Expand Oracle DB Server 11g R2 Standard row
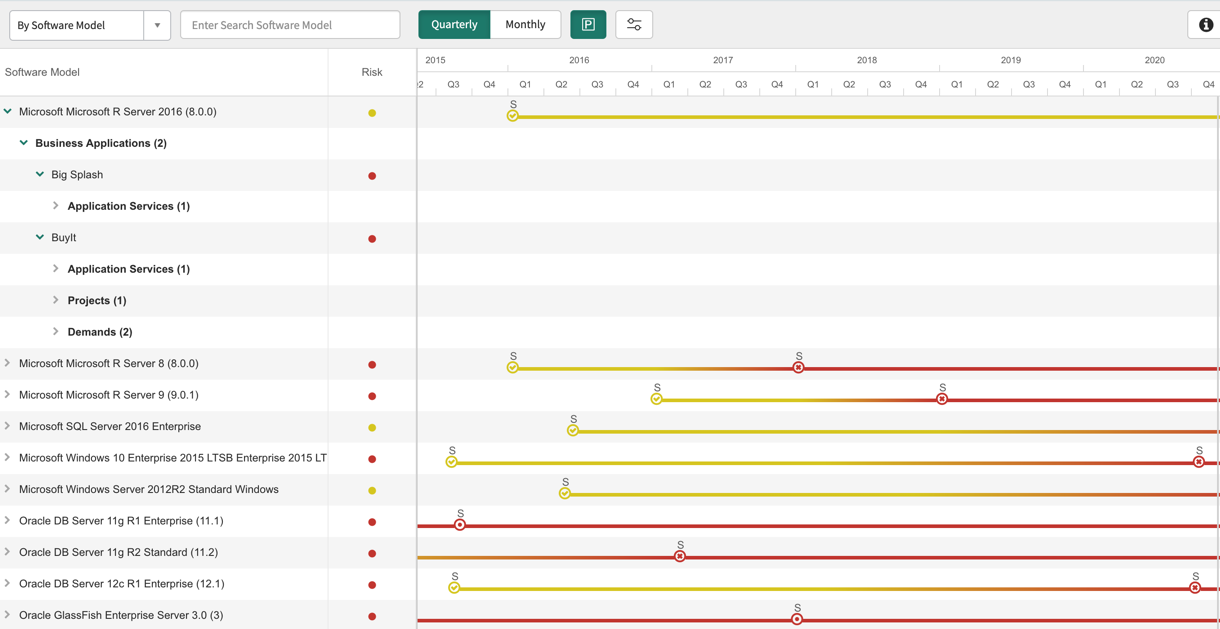1220x629 pixels. coord(8,552)
